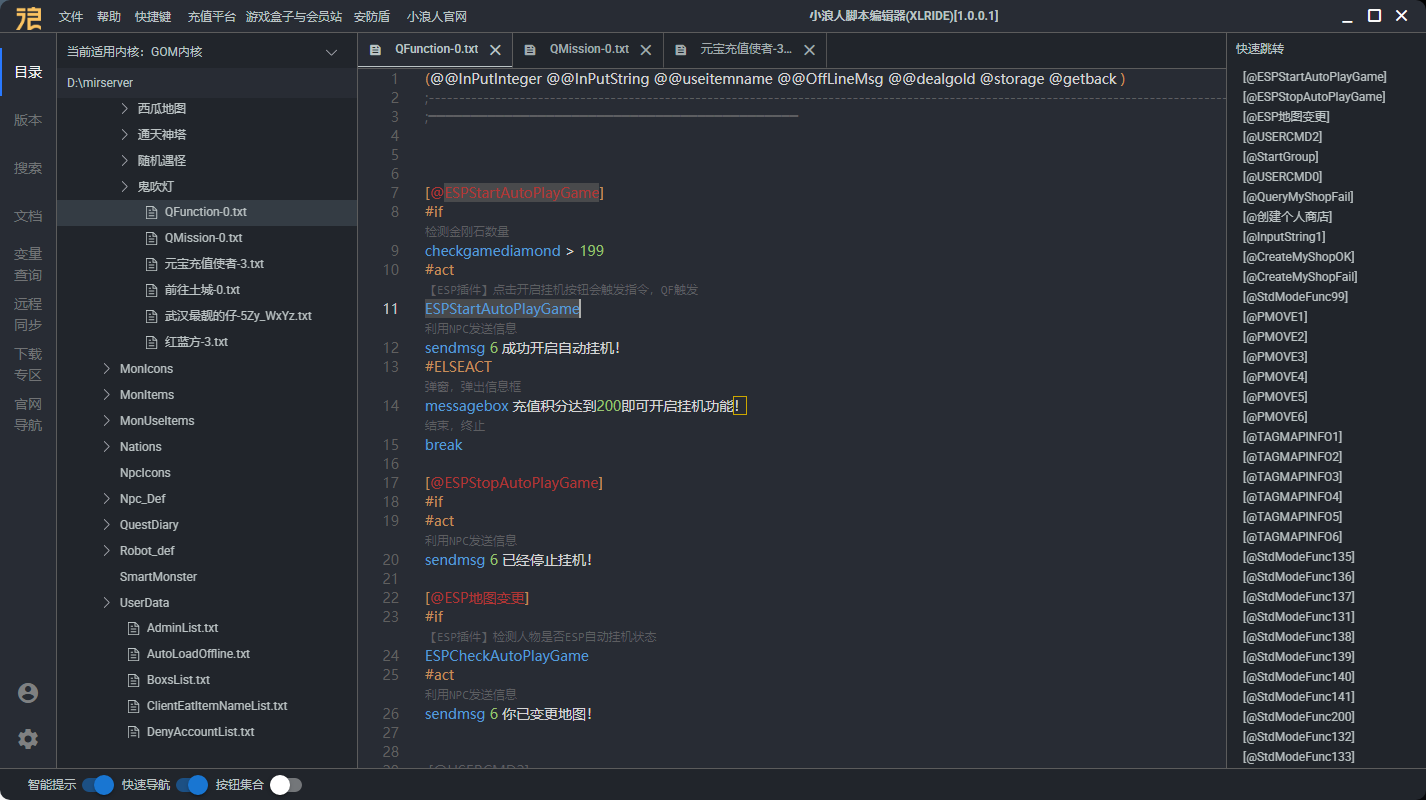Open the 文件 menu
Screen dimensions: 1426x800
click(x=70, y=16)
